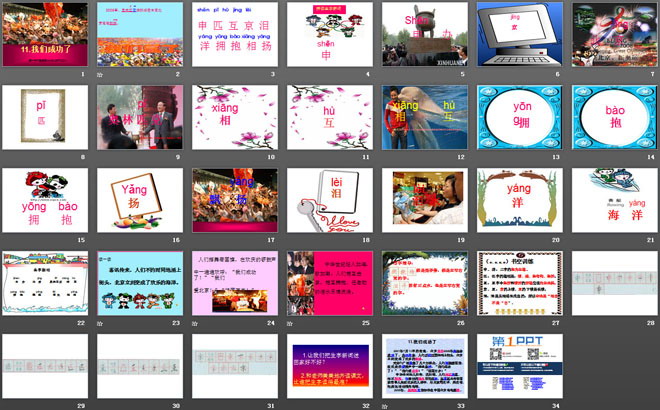660x410 pixels.
Task: Select slide 26 with forest border
Action: click(x=425, y=283)
